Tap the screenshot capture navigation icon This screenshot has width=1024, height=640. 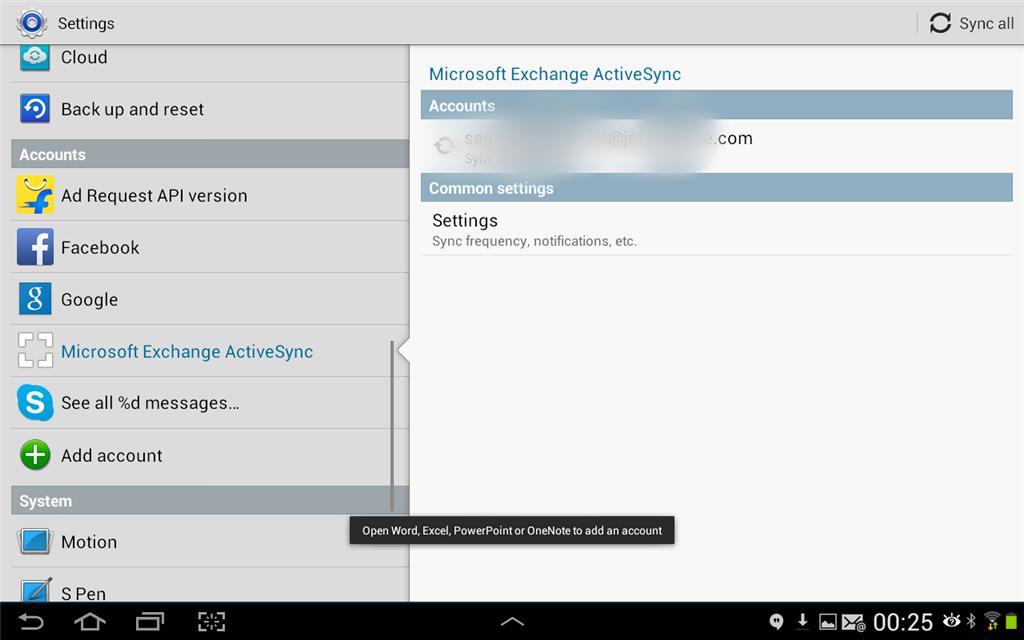coord(212,621)
